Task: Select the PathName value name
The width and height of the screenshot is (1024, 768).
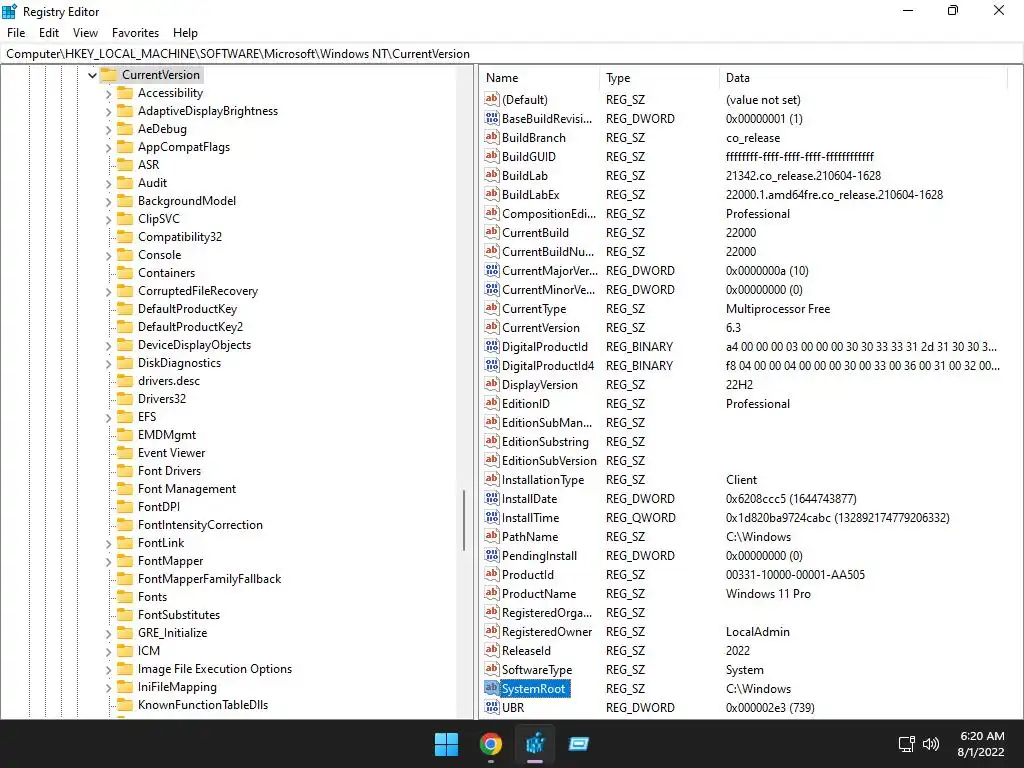Action: point(530,536)
